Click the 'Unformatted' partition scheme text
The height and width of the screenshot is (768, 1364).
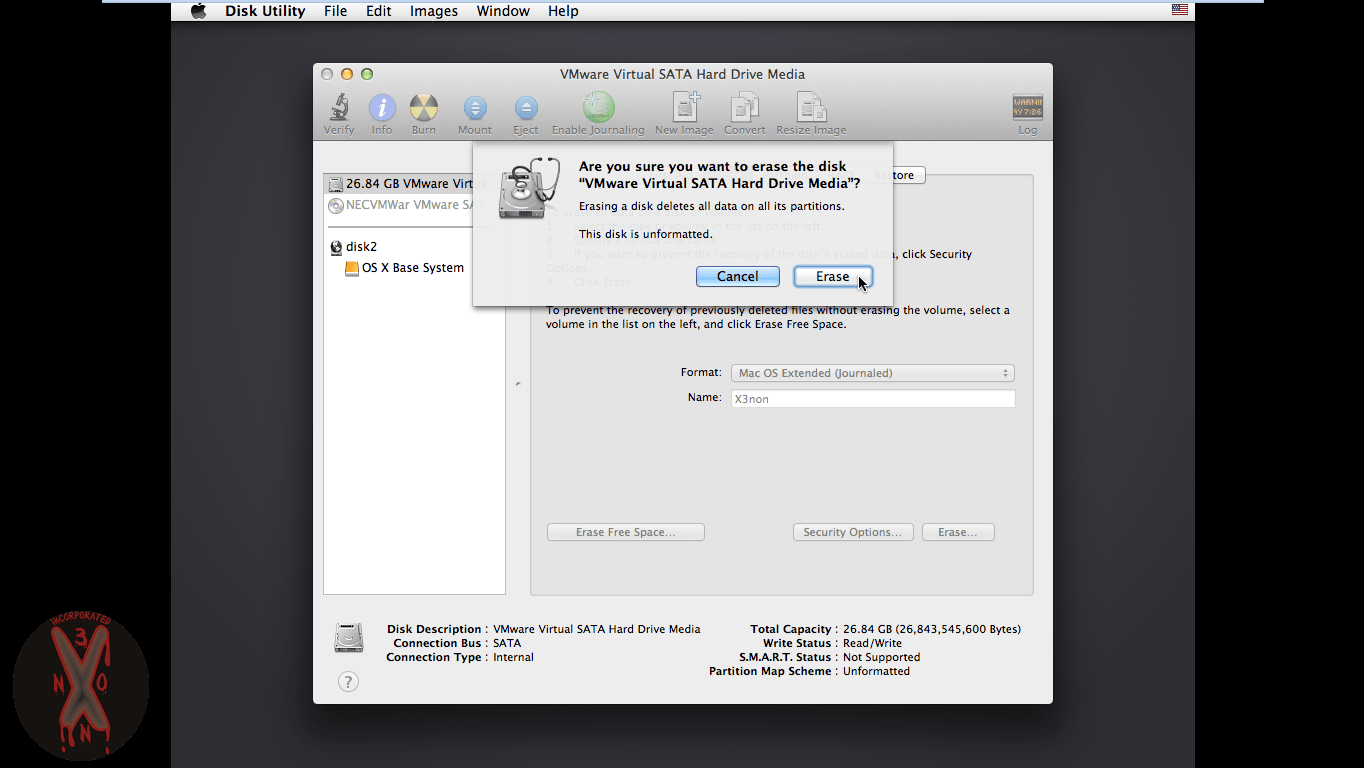pyautogui.click(x=876, y=672)
